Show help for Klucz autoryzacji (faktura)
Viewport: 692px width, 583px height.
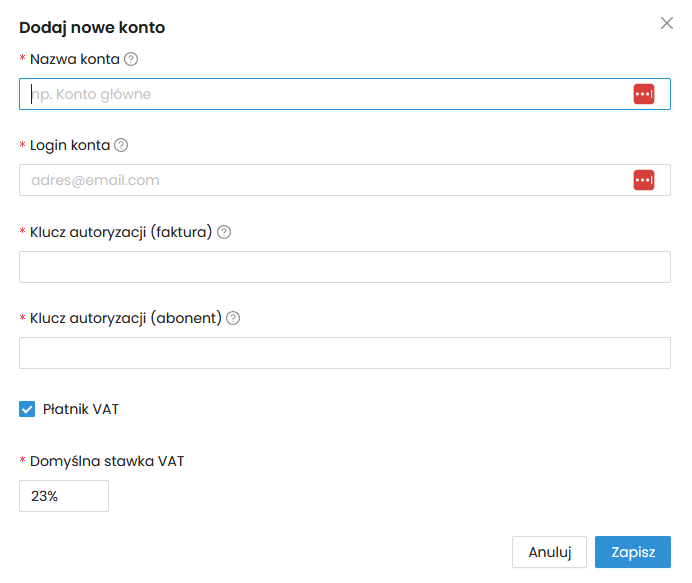(224, 232)
